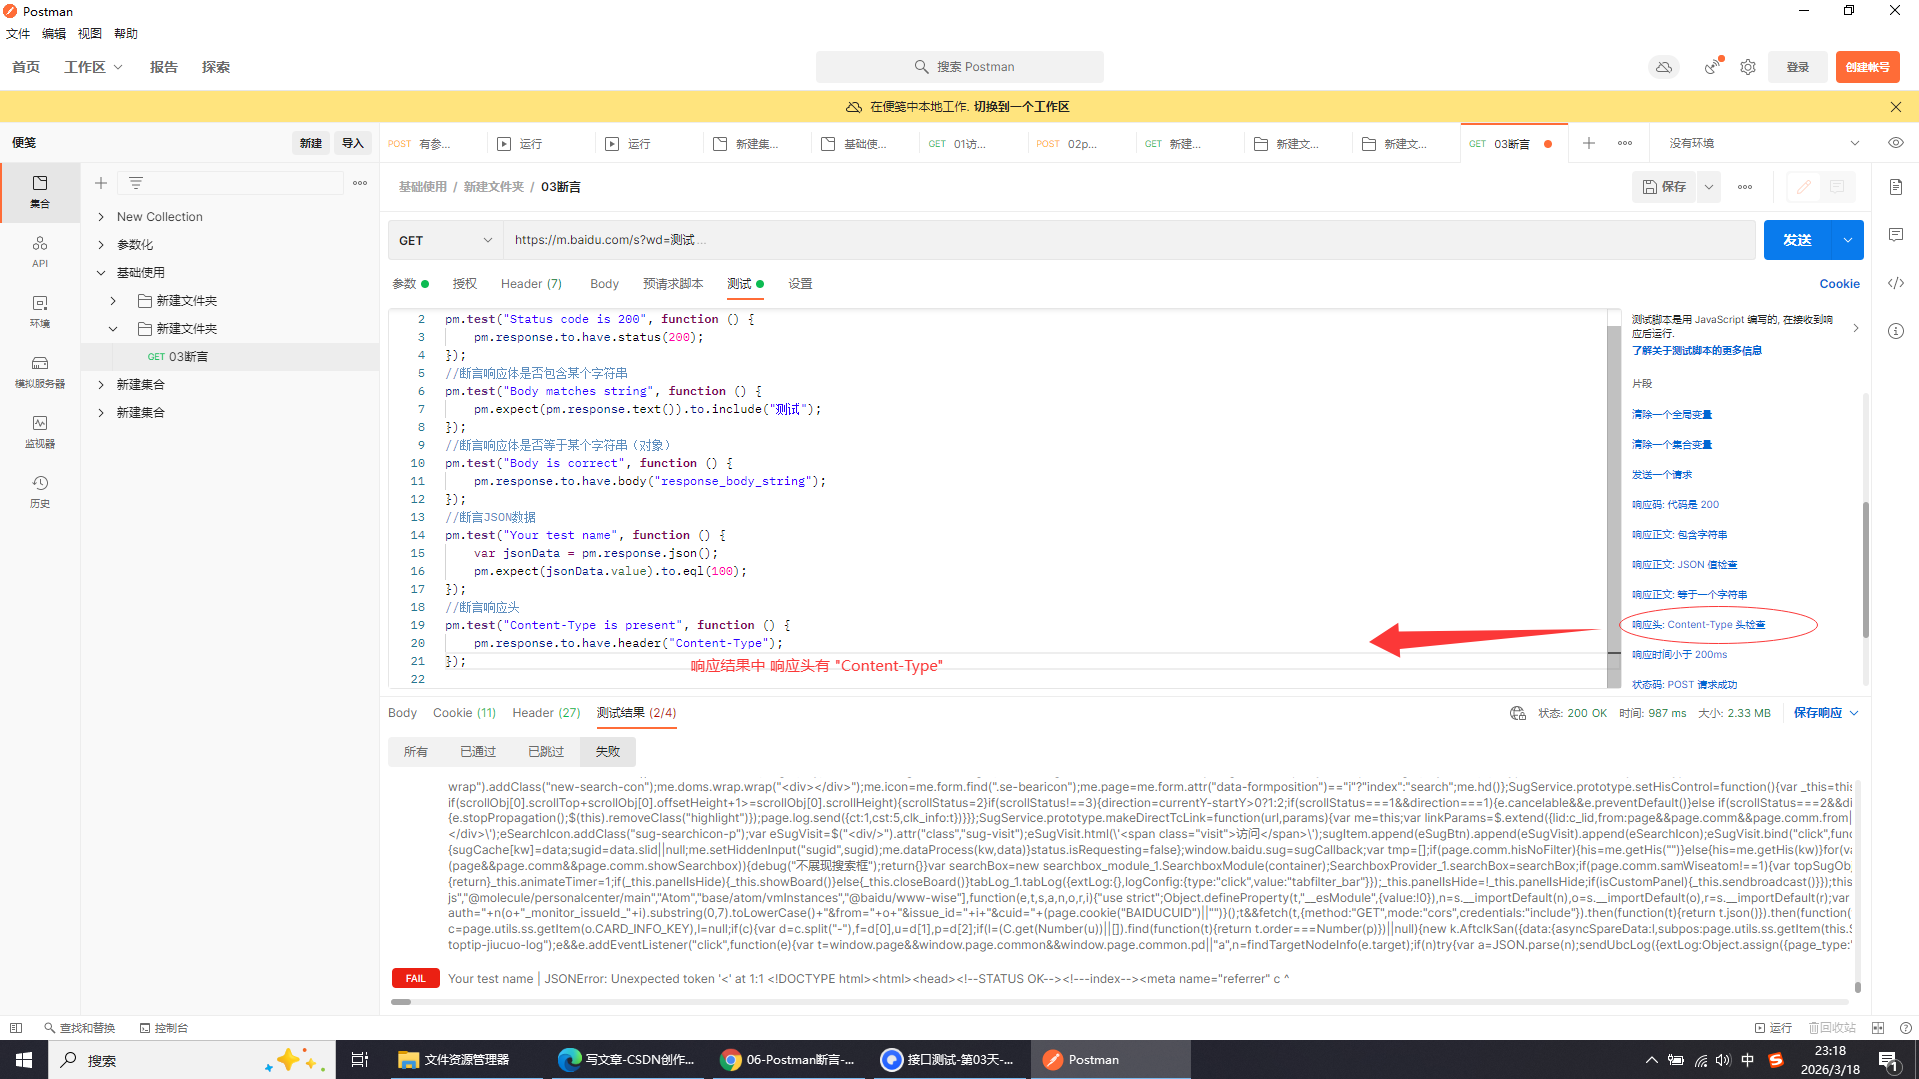1919x1079 pixels.
Task: Open Find and Replace in the status bar
Action: click(x=79, y=1028)
